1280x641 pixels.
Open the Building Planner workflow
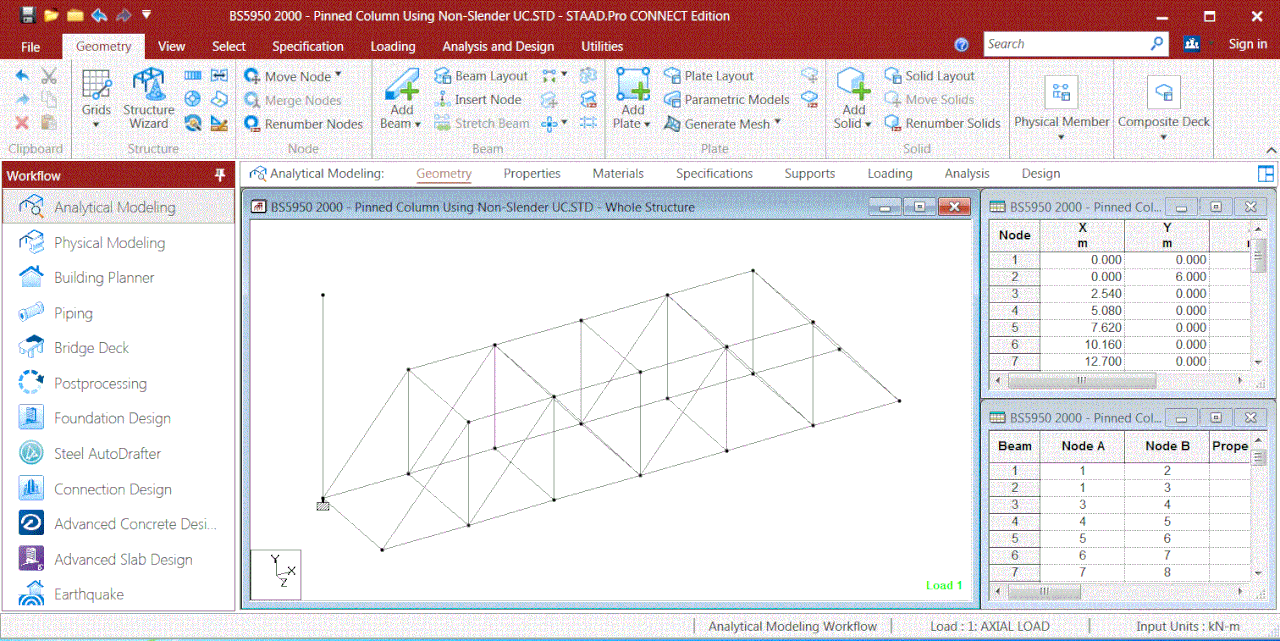click(119, 278)
